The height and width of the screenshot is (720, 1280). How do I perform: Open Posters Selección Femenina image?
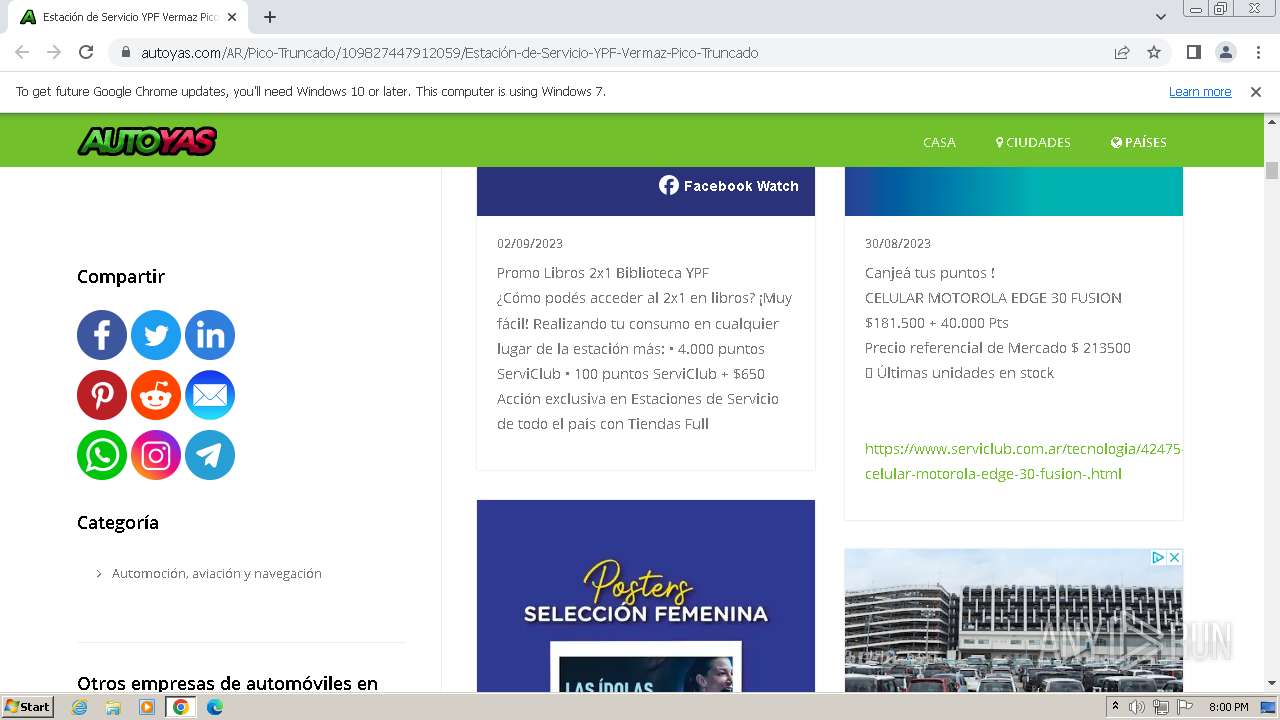coord(646,596)
